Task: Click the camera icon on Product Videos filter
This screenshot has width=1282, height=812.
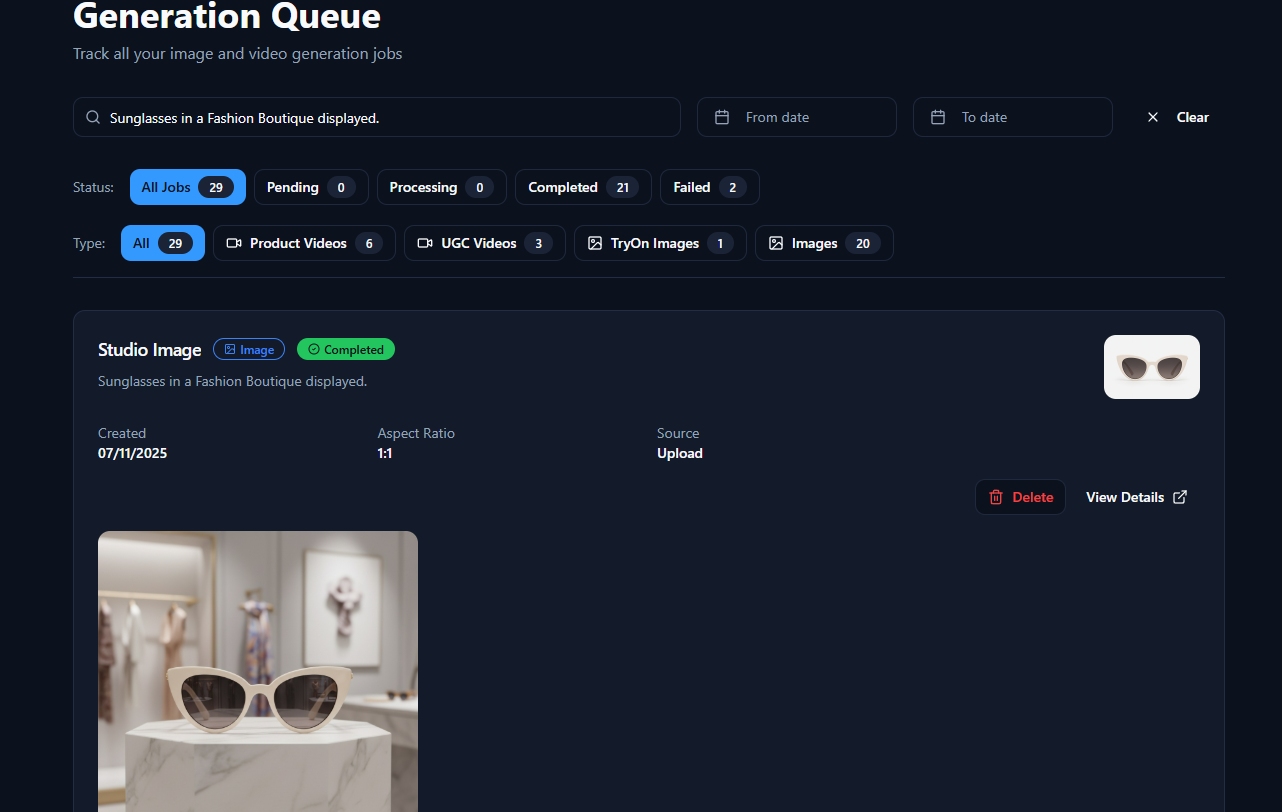Action: 233,243
